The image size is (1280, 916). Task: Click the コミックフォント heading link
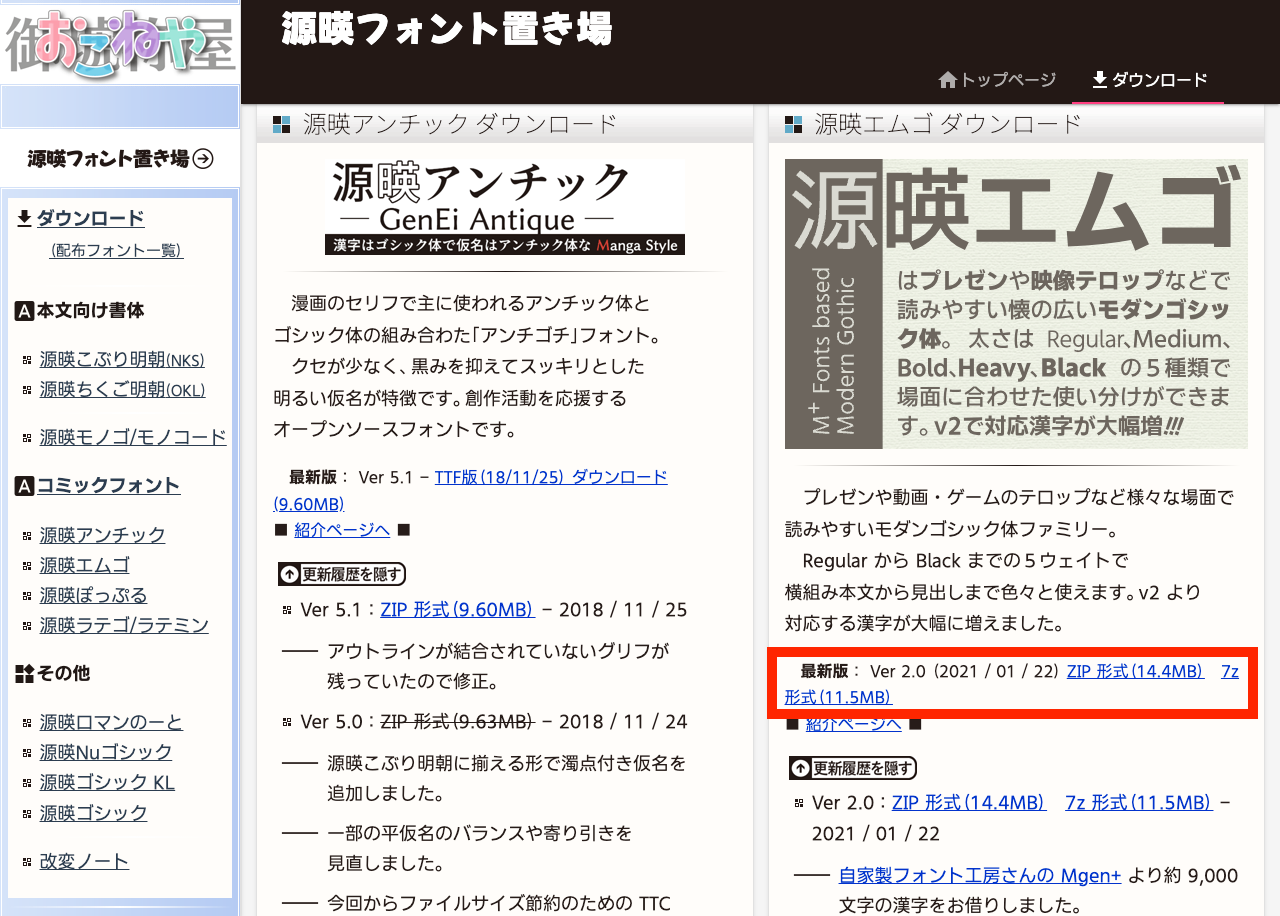[108, 486]
